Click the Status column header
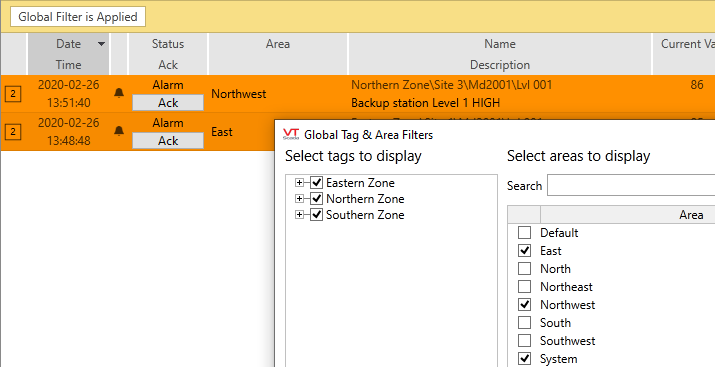Image resolution: width=715 pixels, height=367 pixels. [168, 44]
